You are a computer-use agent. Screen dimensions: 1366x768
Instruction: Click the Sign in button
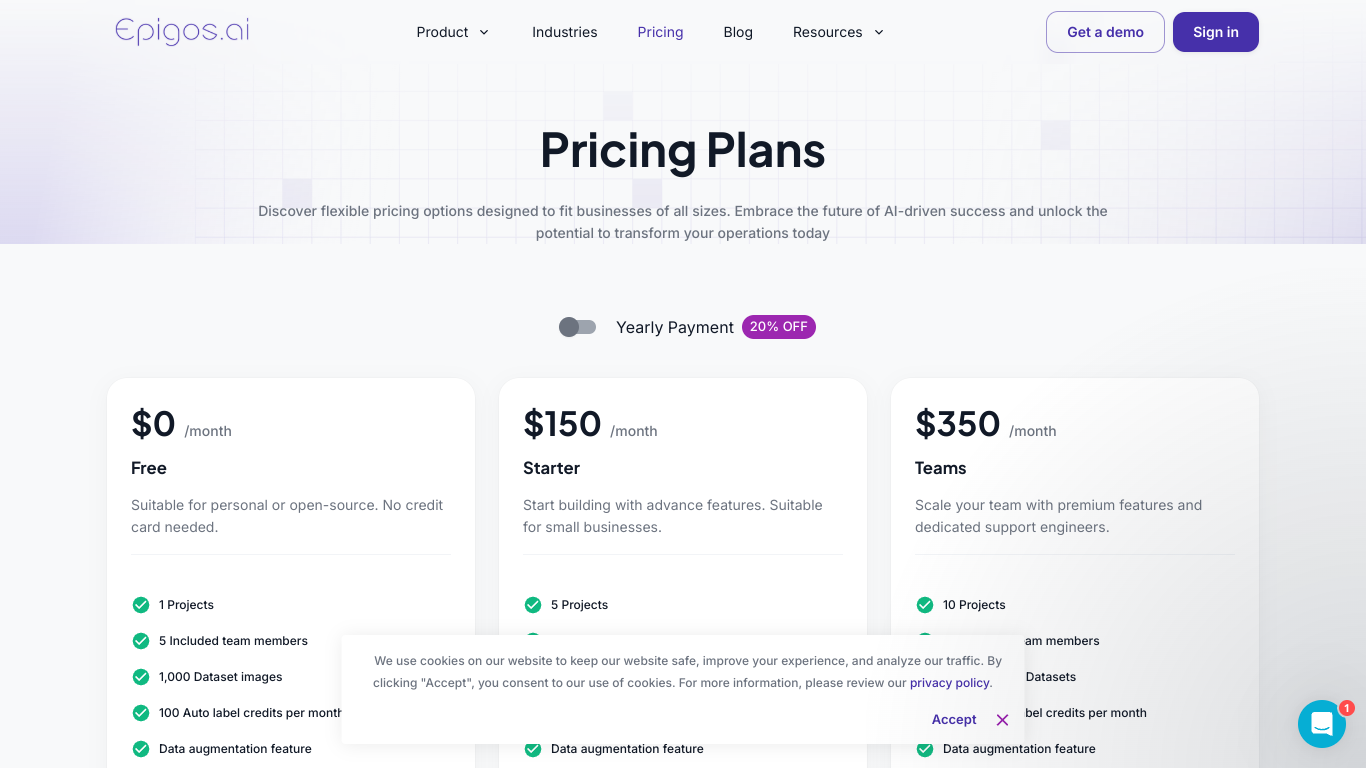point(1216,32)
